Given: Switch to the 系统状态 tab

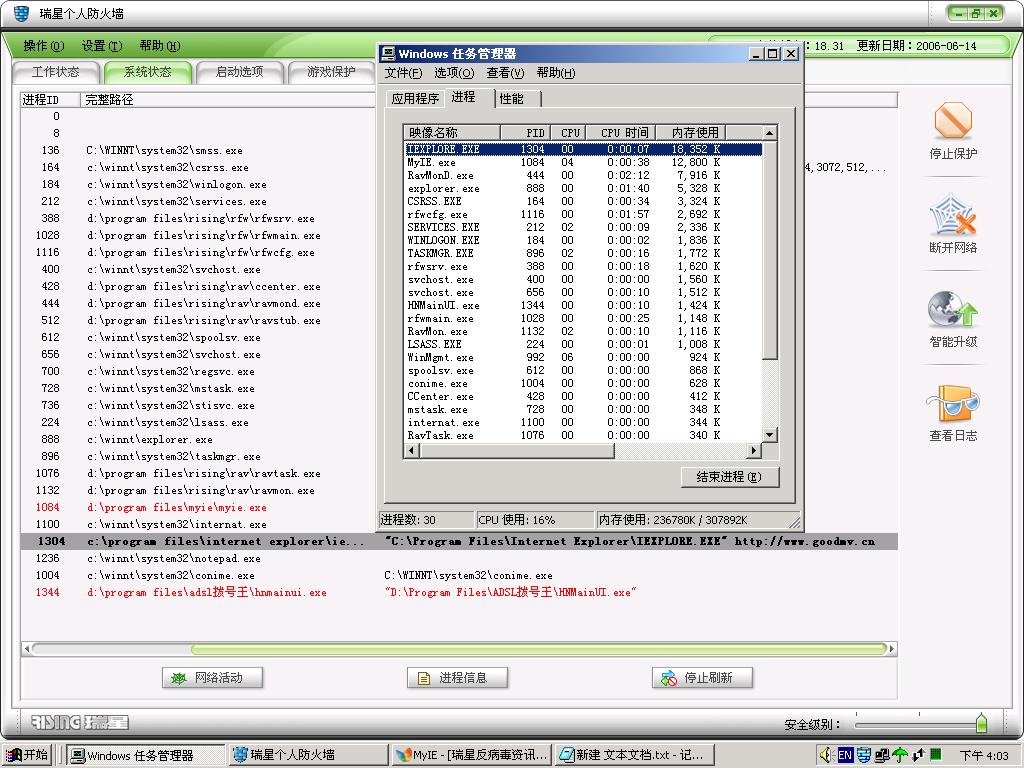Looking at the screenshot, I should point(148,72).
